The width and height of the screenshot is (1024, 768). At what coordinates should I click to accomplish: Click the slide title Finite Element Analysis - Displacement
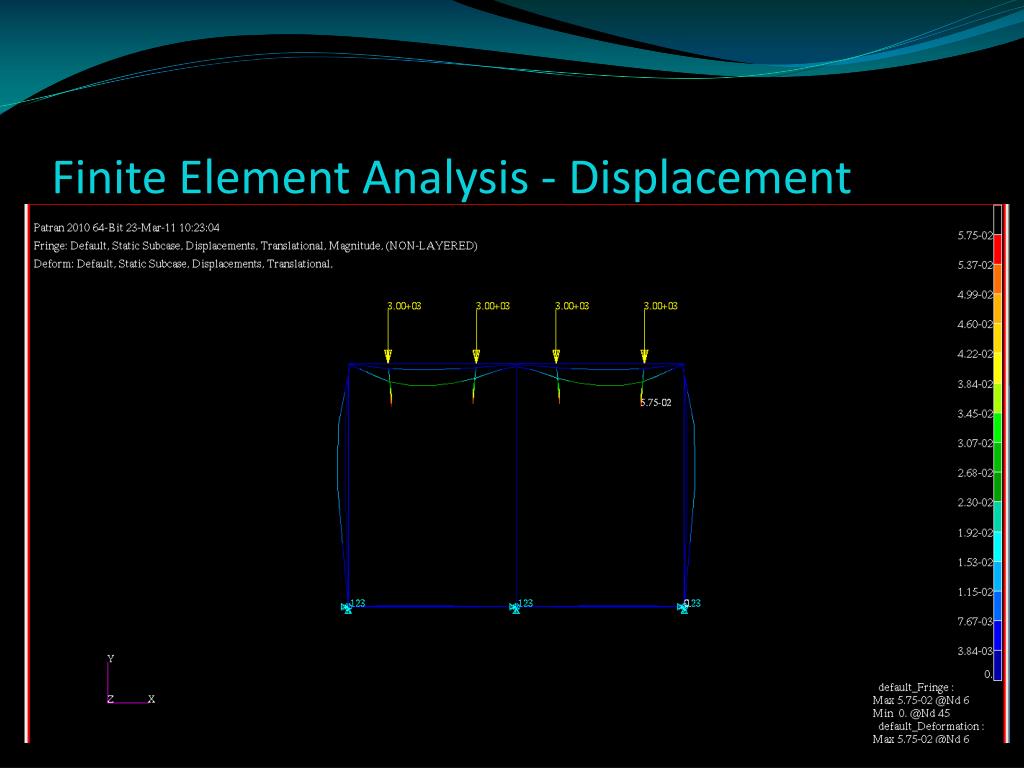pos(451,177)
